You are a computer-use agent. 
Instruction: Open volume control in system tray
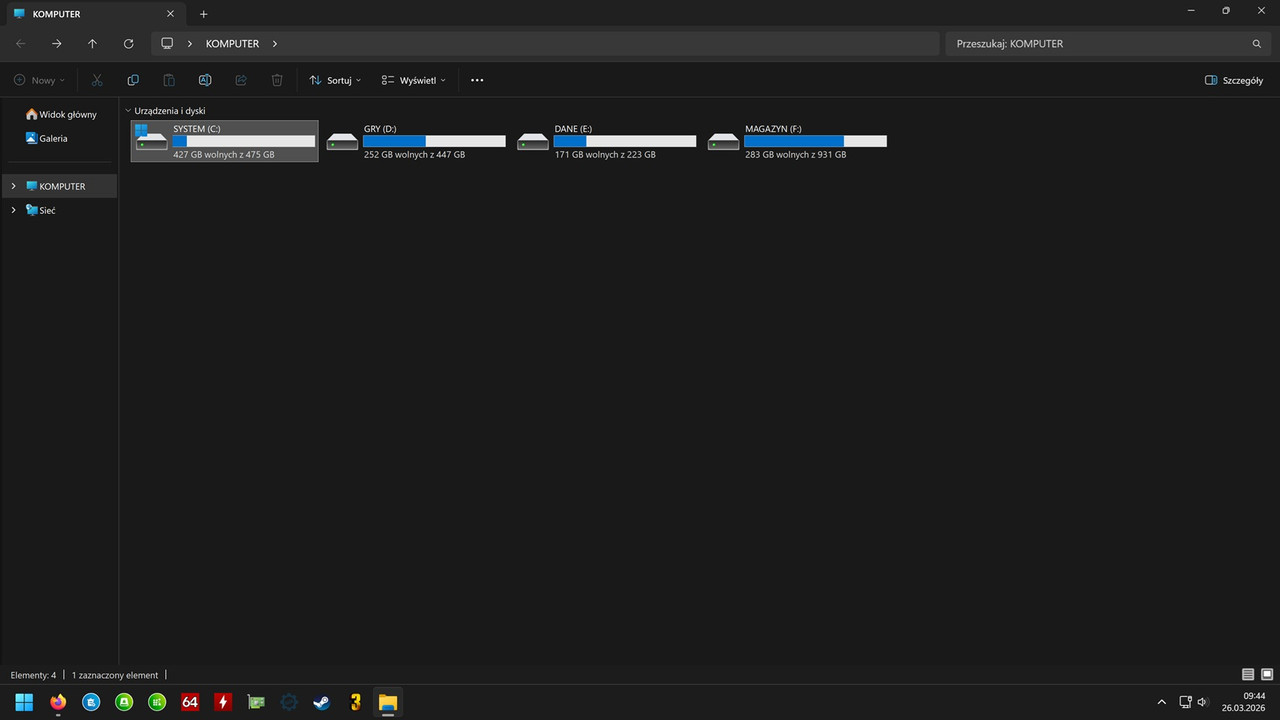(x=1202, y=702)
